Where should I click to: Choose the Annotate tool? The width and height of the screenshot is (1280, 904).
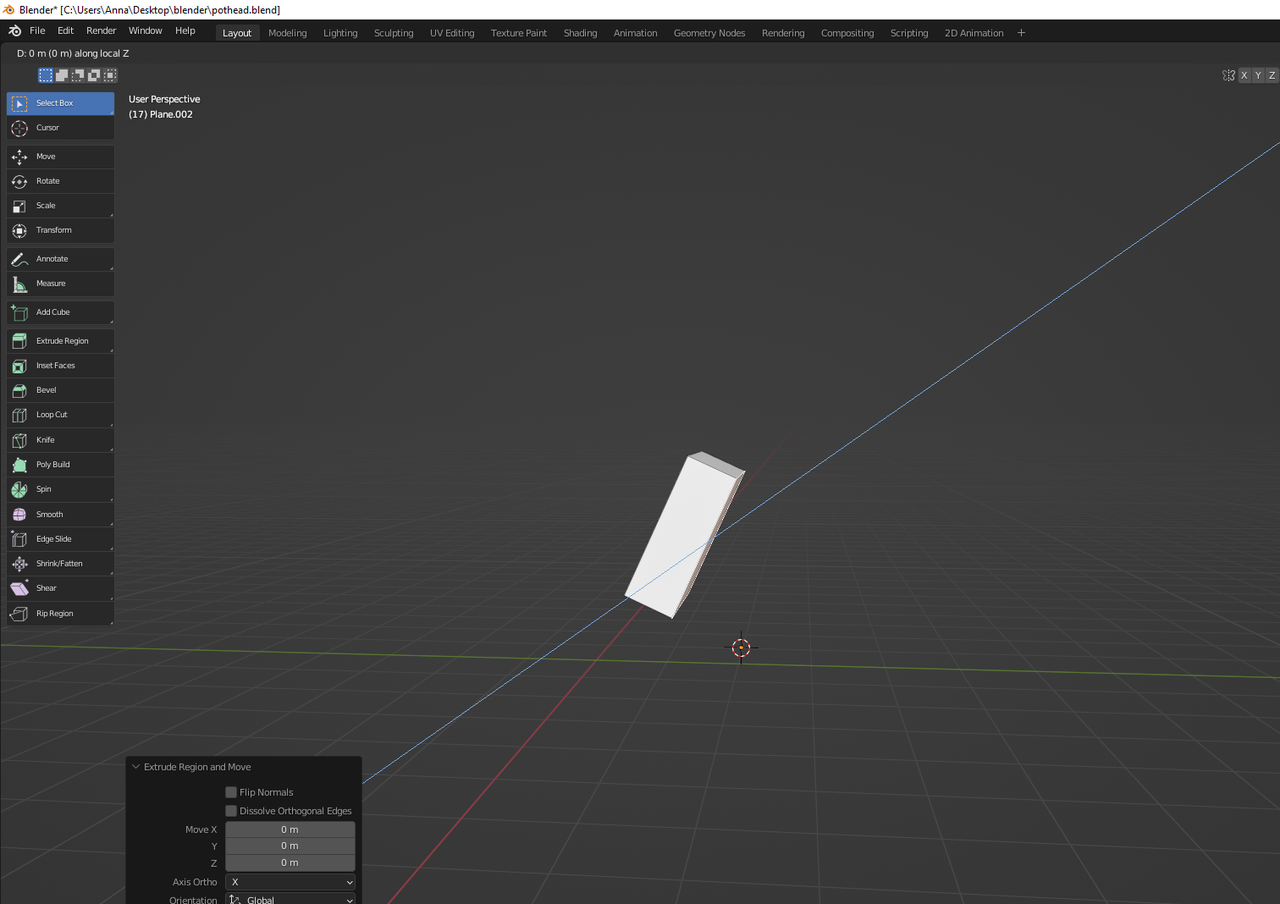pyautogui.click(x=60, y=259)
